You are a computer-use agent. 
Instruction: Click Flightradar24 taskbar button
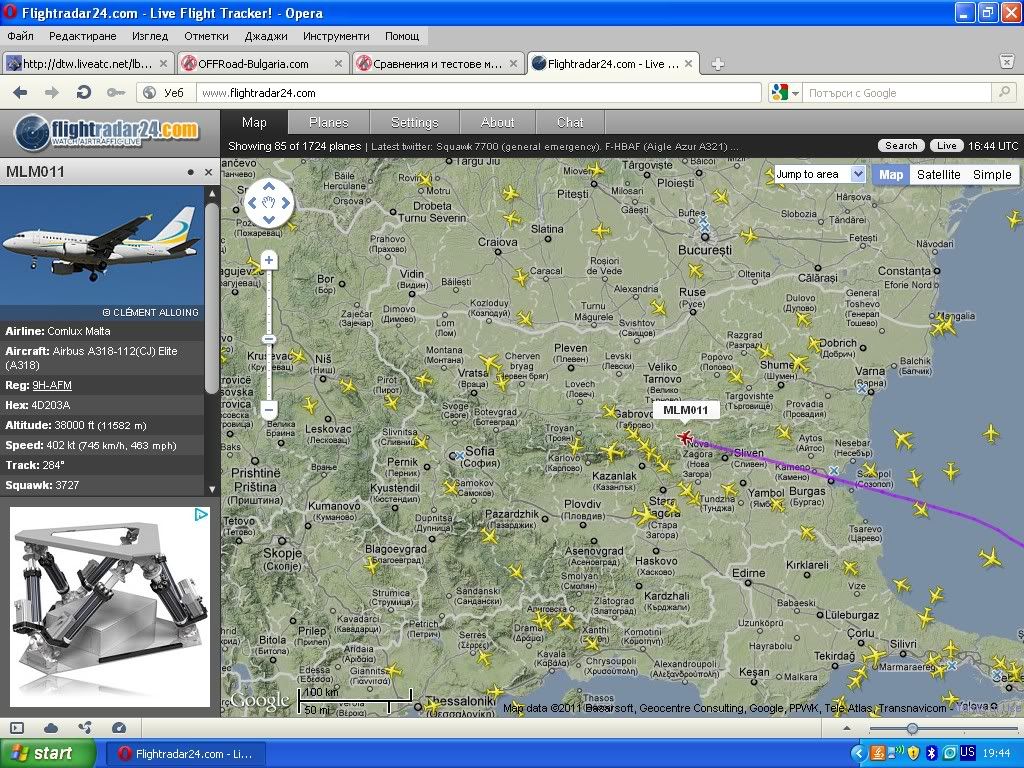tap(185, 754)
